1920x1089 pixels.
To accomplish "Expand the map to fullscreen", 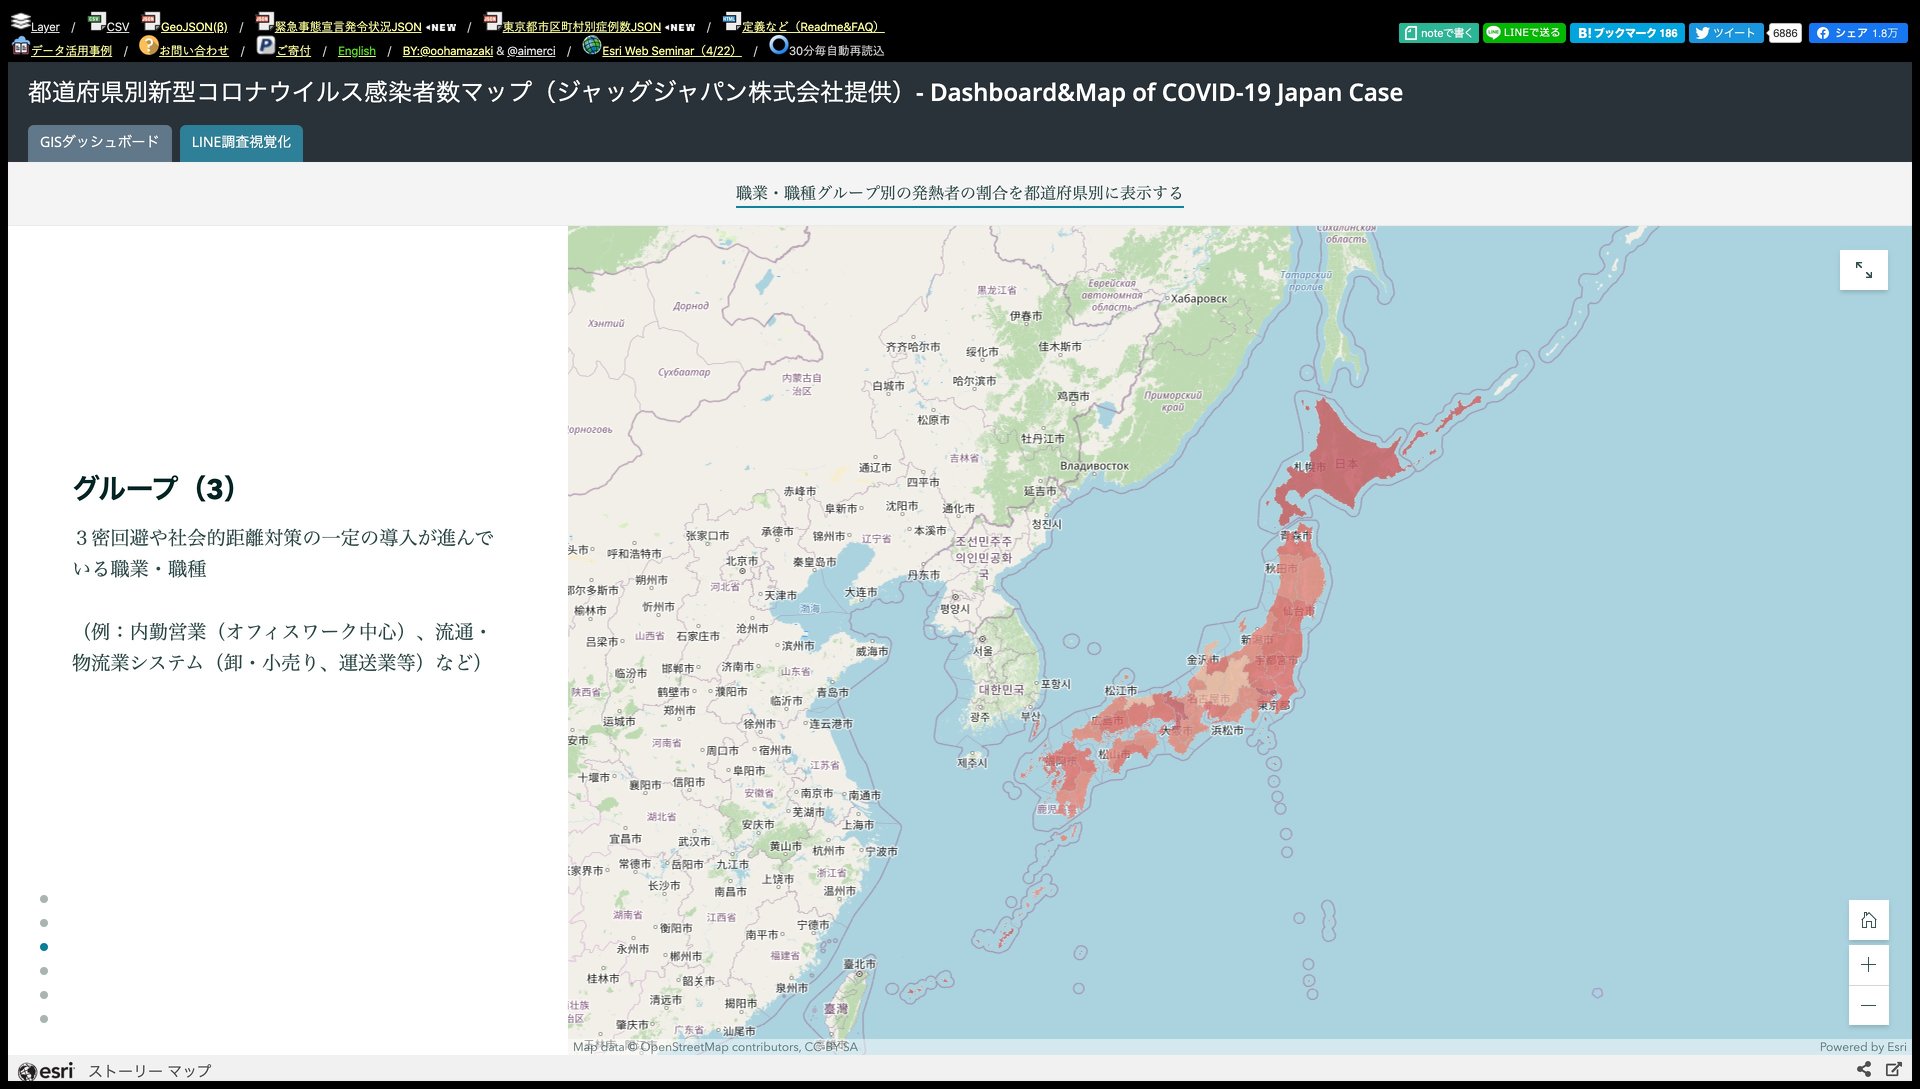I will click(x=1864, y=270).
